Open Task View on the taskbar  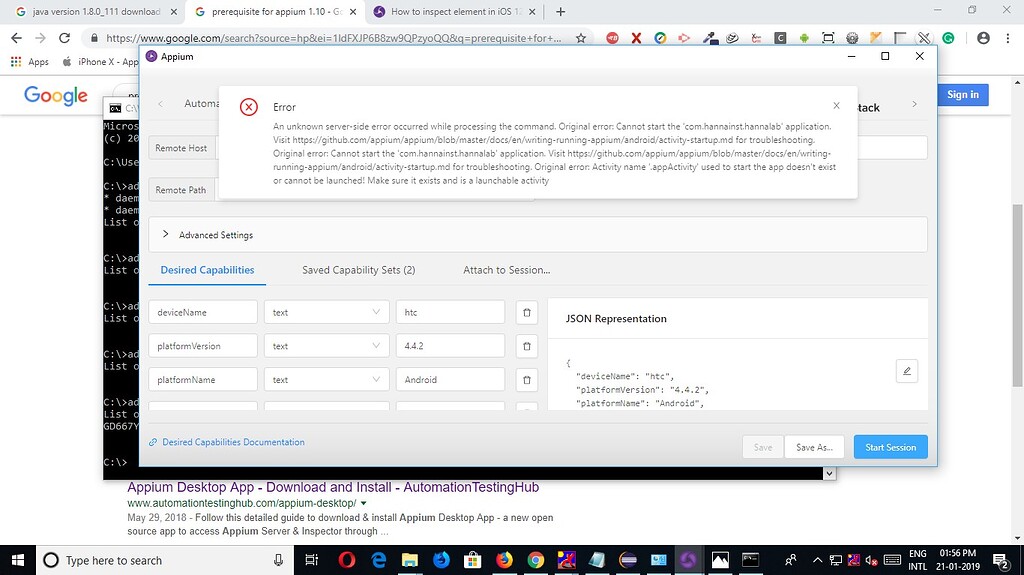pyautogui.click(x=312, y=560)
